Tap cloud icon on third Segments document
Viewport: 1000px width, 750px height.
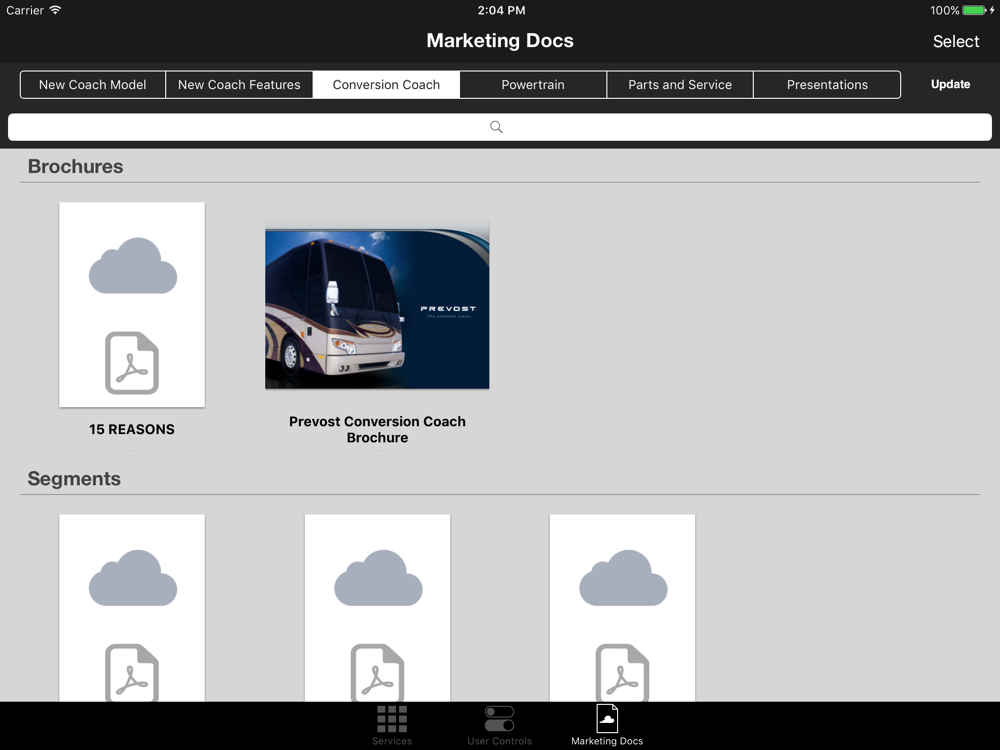pyautogui.click(x=623, y=578)
